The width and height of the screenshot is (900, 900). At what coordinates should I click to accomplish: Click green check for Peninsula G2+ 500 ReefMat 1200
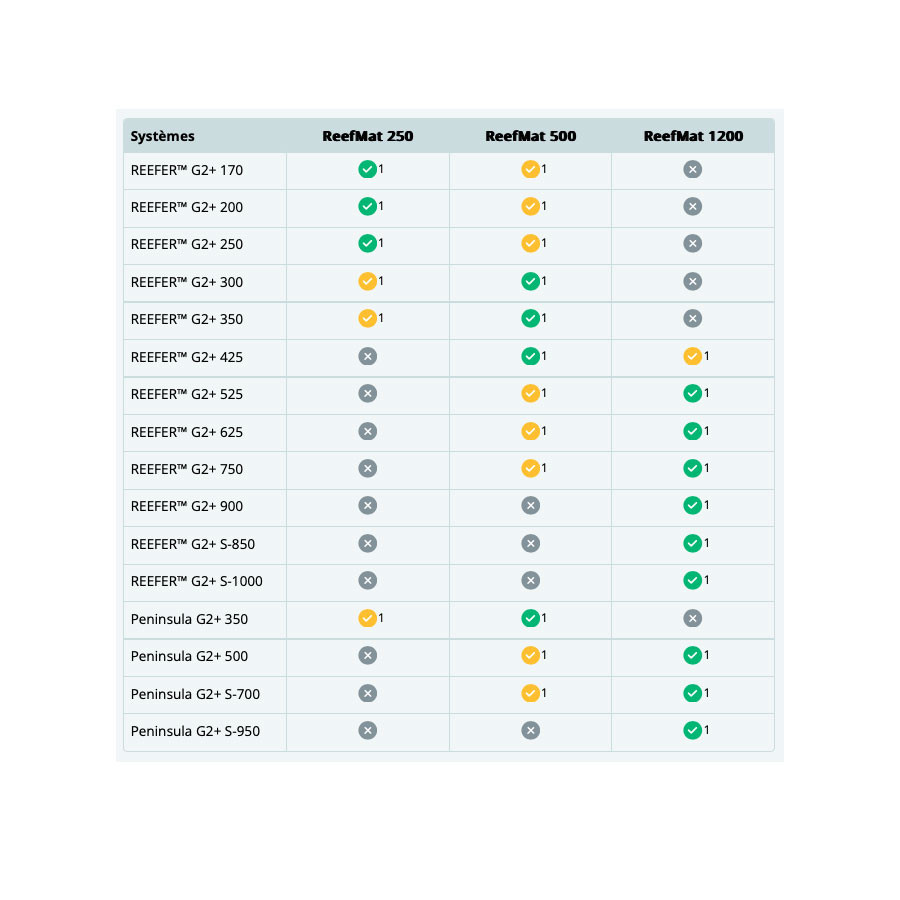pyautogui.click(x=693, y=655)
